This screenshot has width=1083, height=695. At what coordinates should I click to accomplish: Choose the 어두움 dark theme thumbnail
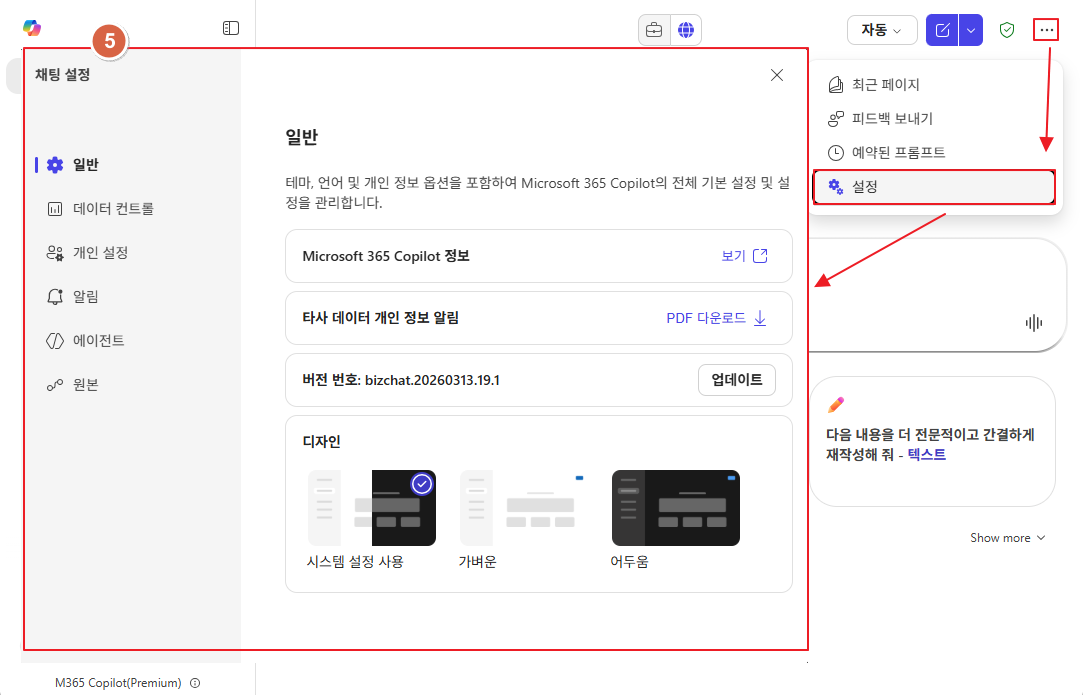pos(675,508)
